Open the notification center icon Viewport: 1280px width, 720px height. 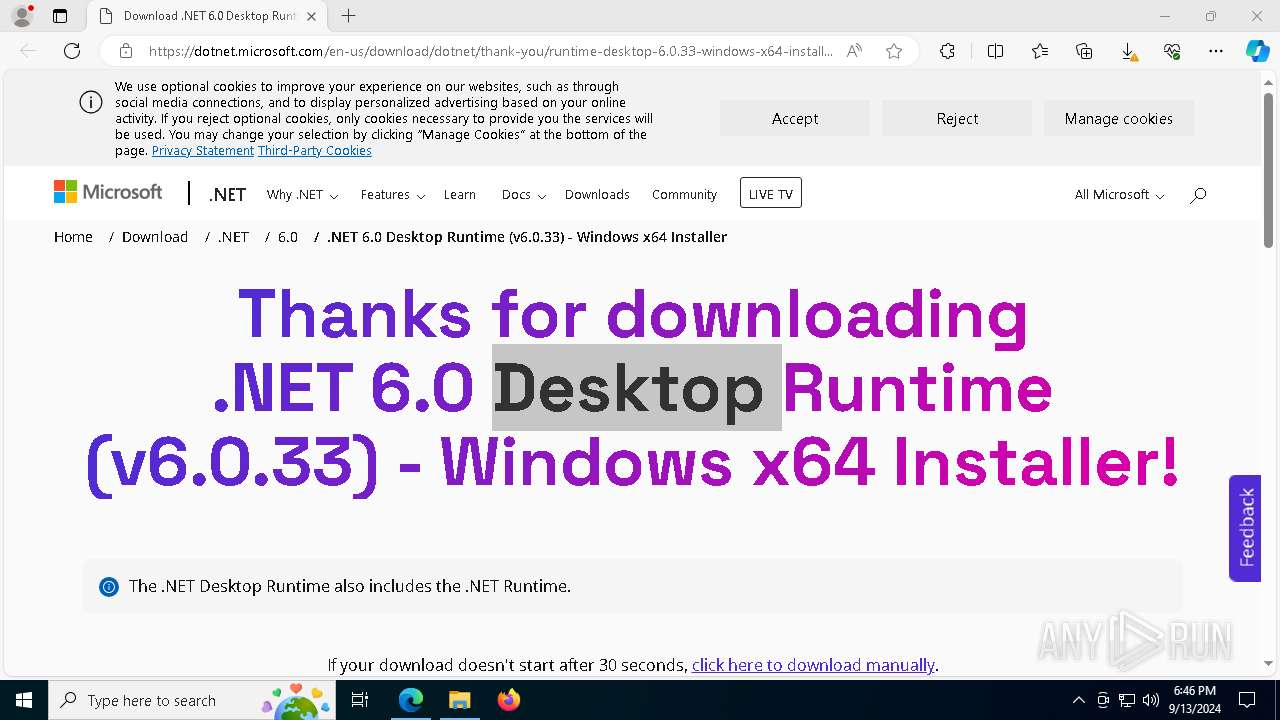coord(1247,700)
